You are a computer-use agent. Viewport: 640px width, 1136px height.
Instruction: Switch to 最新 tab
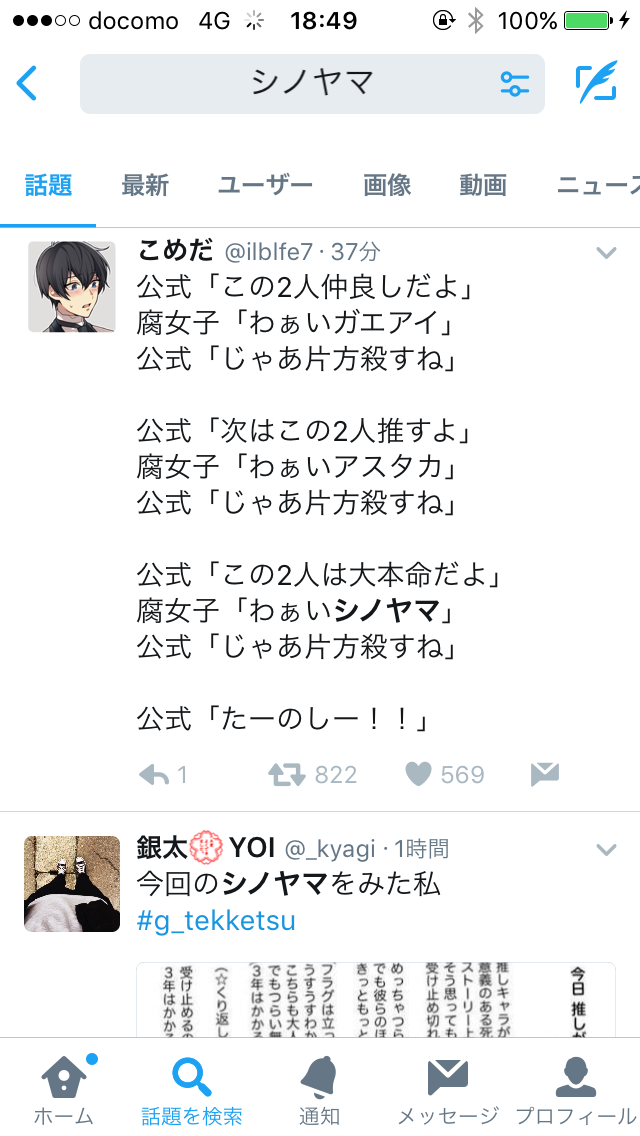pyautogui.click(x=145, y=185)
